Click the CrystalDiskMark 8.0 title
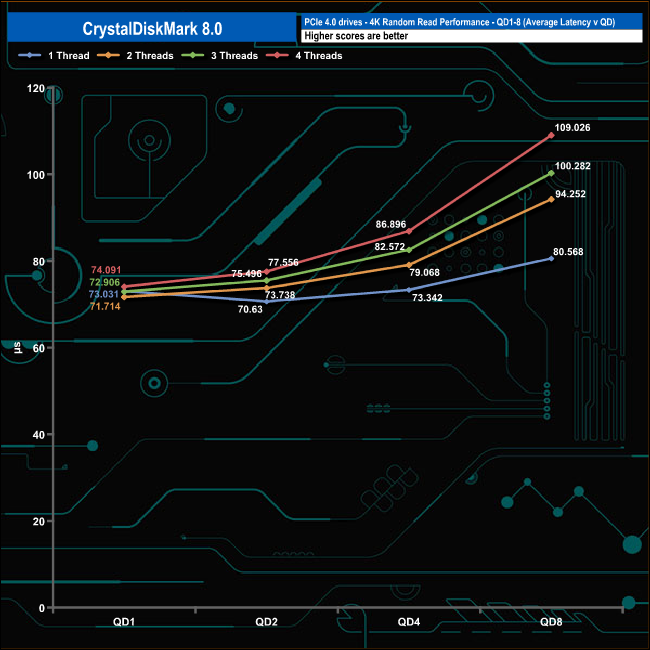Screen dimensions: 650x650 pos(152,29)
